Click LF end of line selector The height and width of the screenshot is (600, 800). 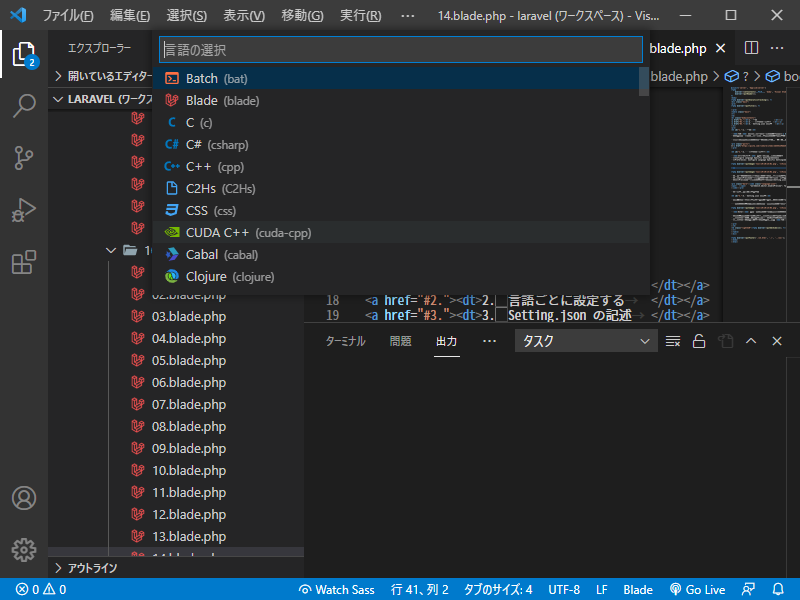point(602,589)
